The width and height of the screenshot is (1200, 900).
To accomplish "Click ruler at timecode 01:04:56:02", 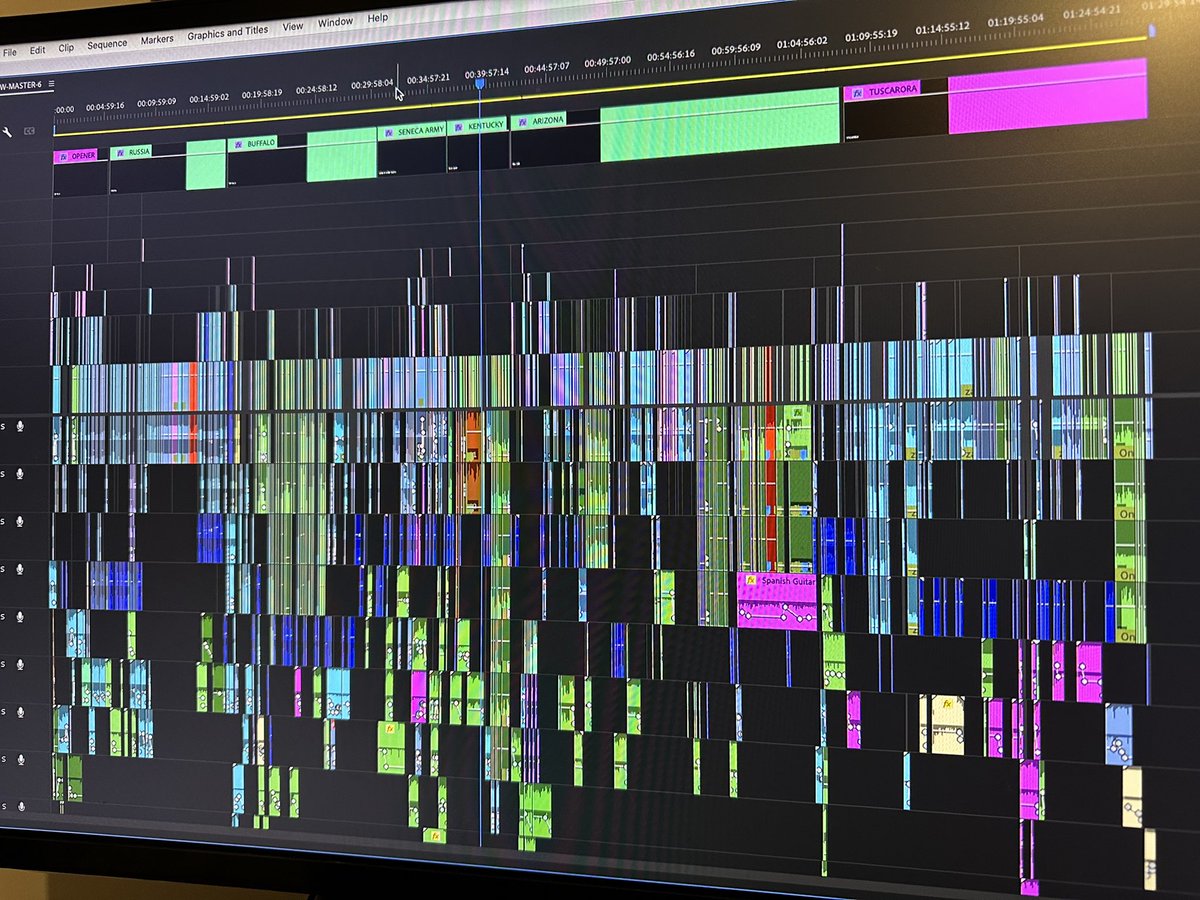I will (x=804, y=42).
